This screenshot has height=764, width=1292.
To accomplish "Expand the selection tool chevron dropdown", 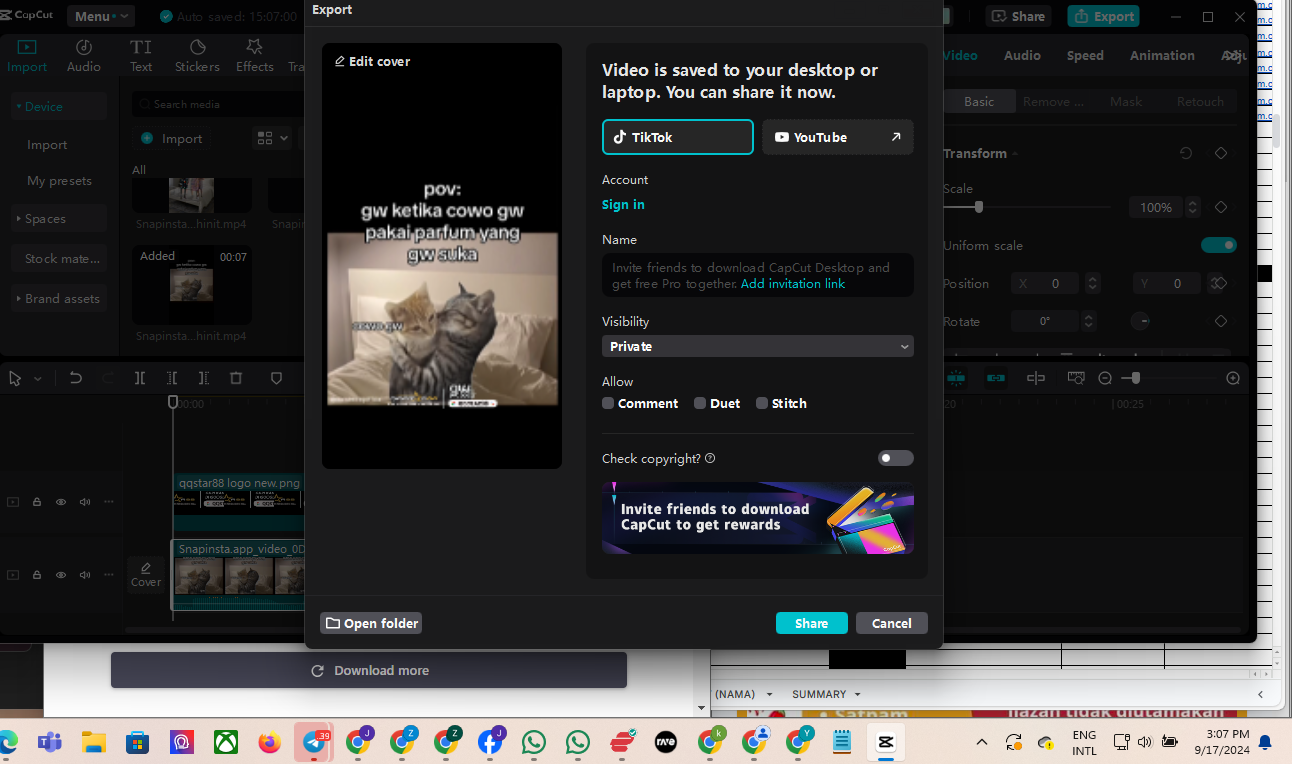I will (38, 379).
